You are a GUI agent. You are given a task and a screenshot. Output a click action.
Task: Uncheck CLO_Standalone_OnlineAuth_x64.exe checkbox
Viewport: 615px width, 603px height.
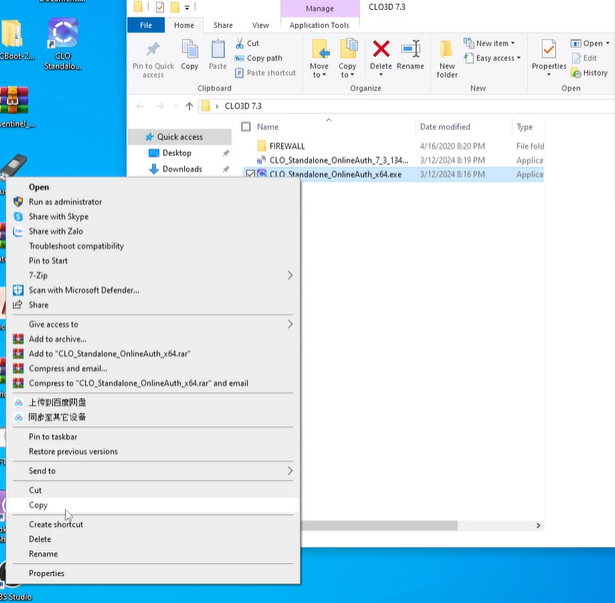[250, 174]
